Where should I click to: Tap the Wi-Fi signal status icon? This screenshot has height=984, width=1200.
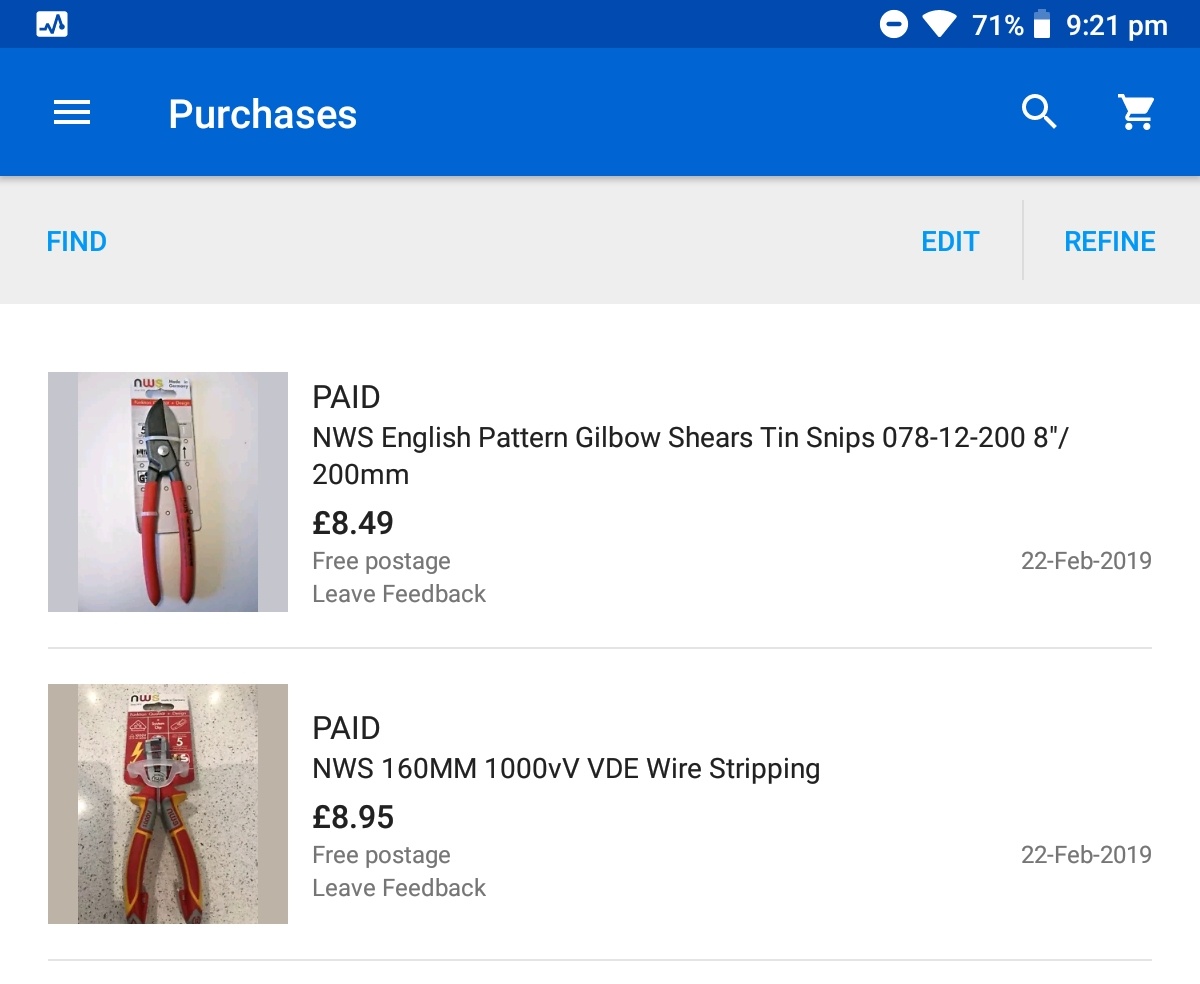pos(939,25)
